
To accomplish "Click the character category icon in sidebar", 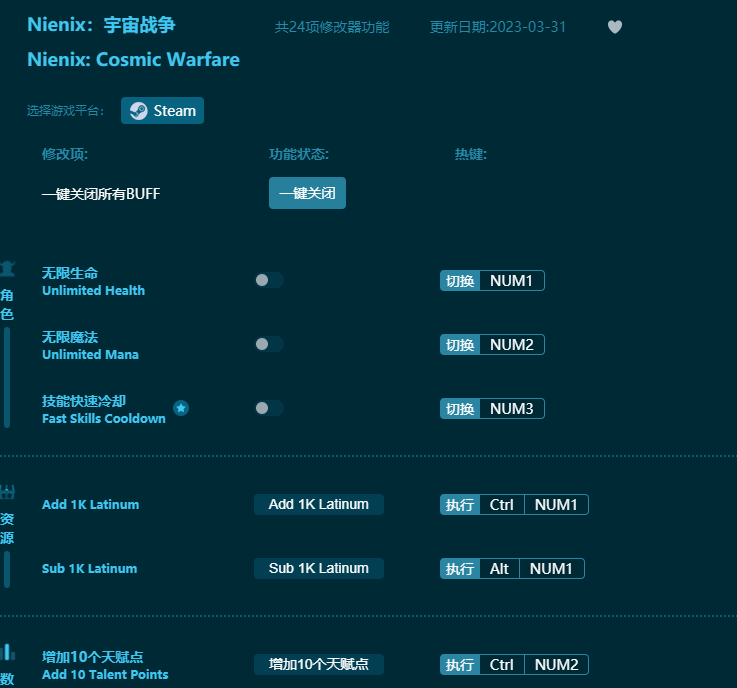I will click(8, 268).
